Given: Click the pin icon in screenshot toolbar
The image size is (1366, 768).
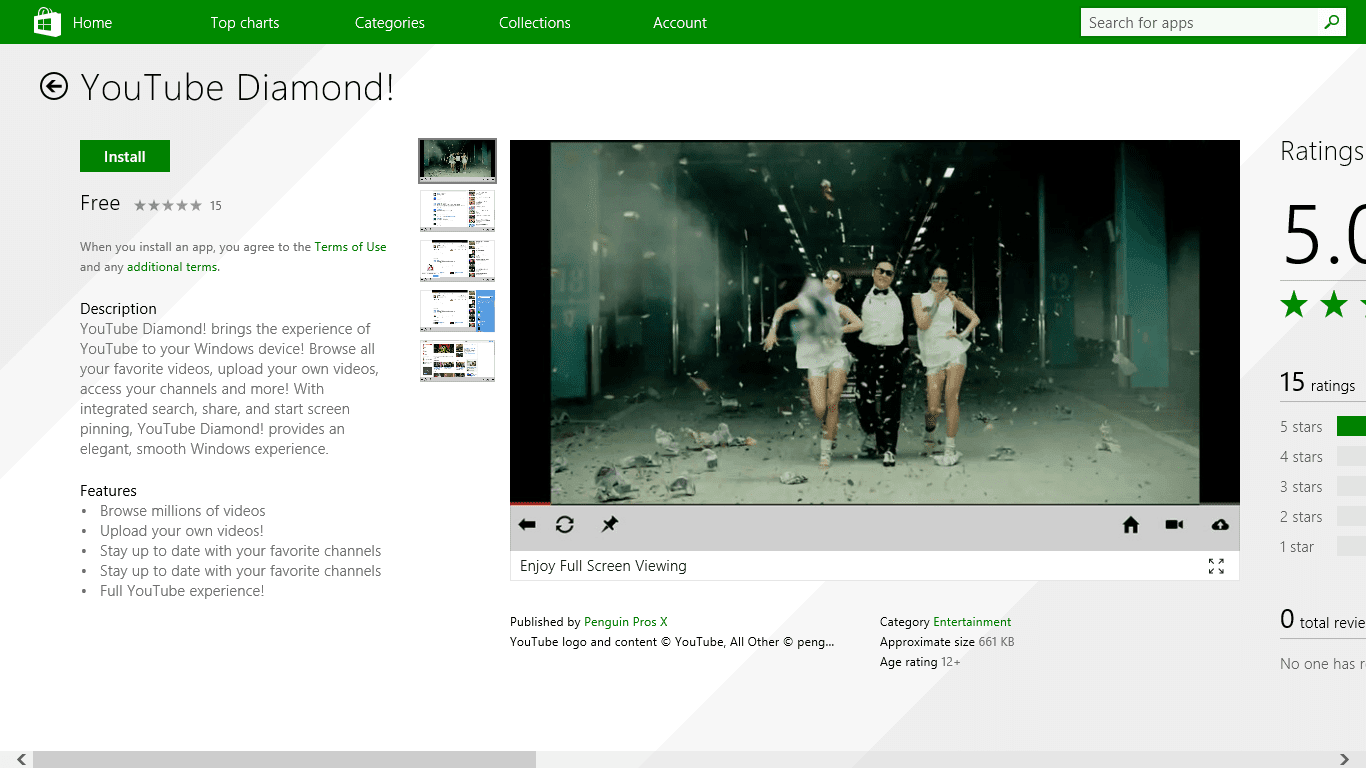Looking at the screenshot, I should pos(609,525).
